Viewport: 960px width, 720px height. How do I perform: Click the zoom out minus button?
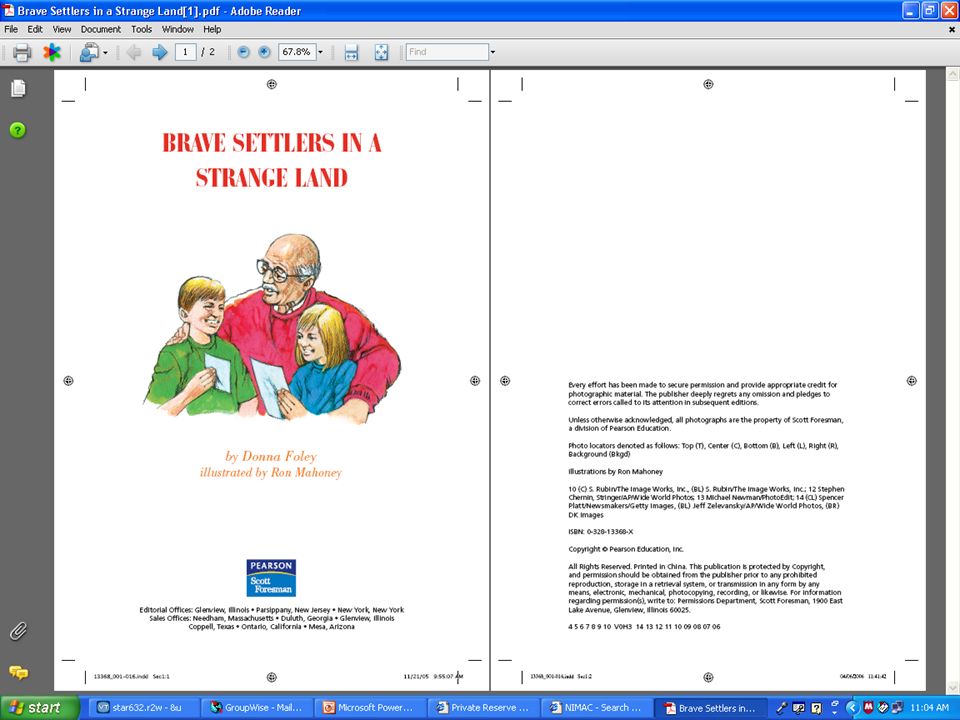pos(243,52)
